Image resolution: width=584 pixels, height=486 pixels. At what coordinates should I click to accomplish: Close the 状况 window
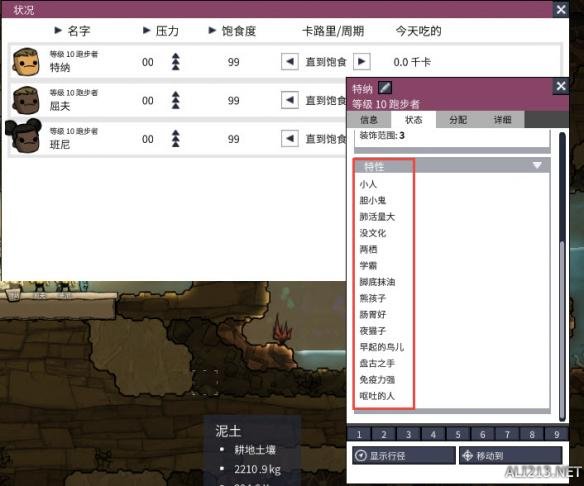(561, 9)
